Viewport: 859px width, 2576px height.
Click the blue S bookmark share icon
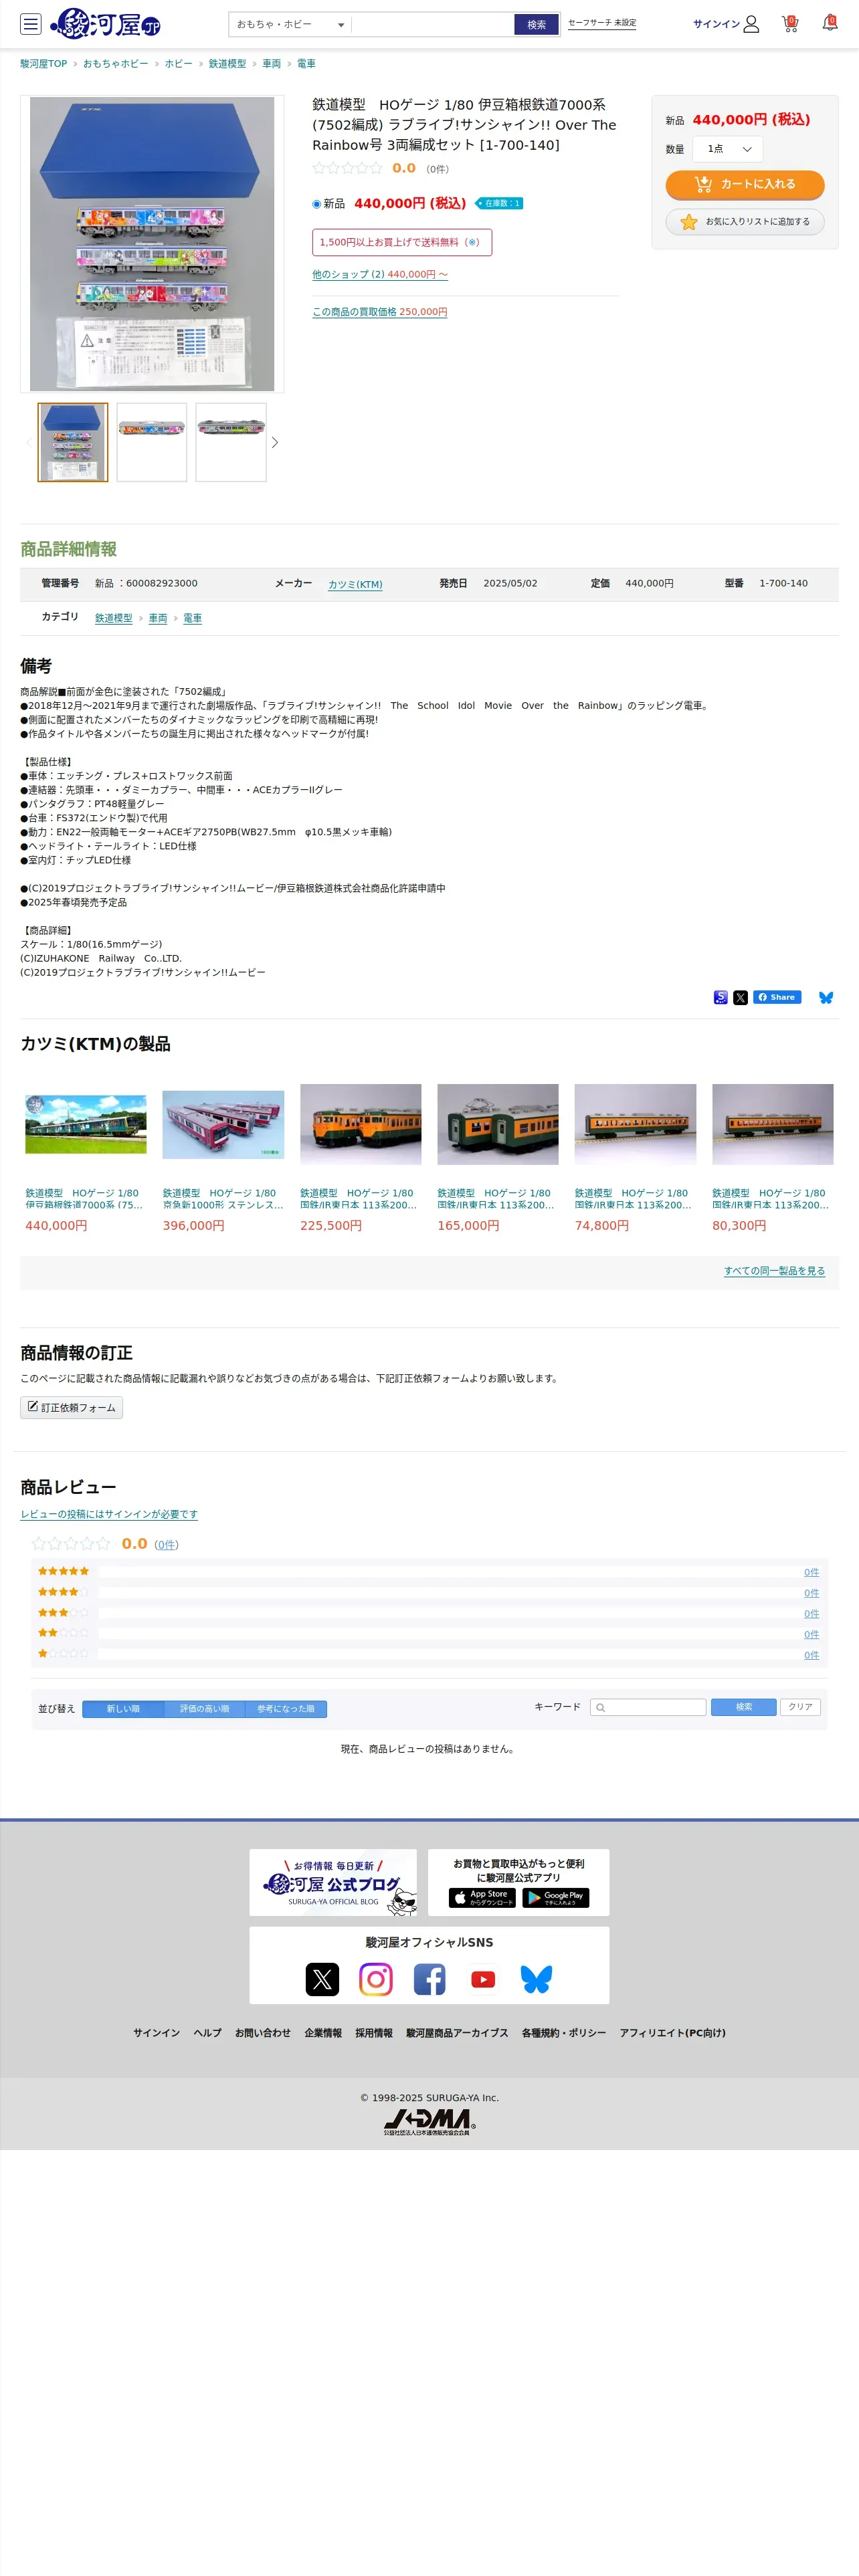point(720,997)
